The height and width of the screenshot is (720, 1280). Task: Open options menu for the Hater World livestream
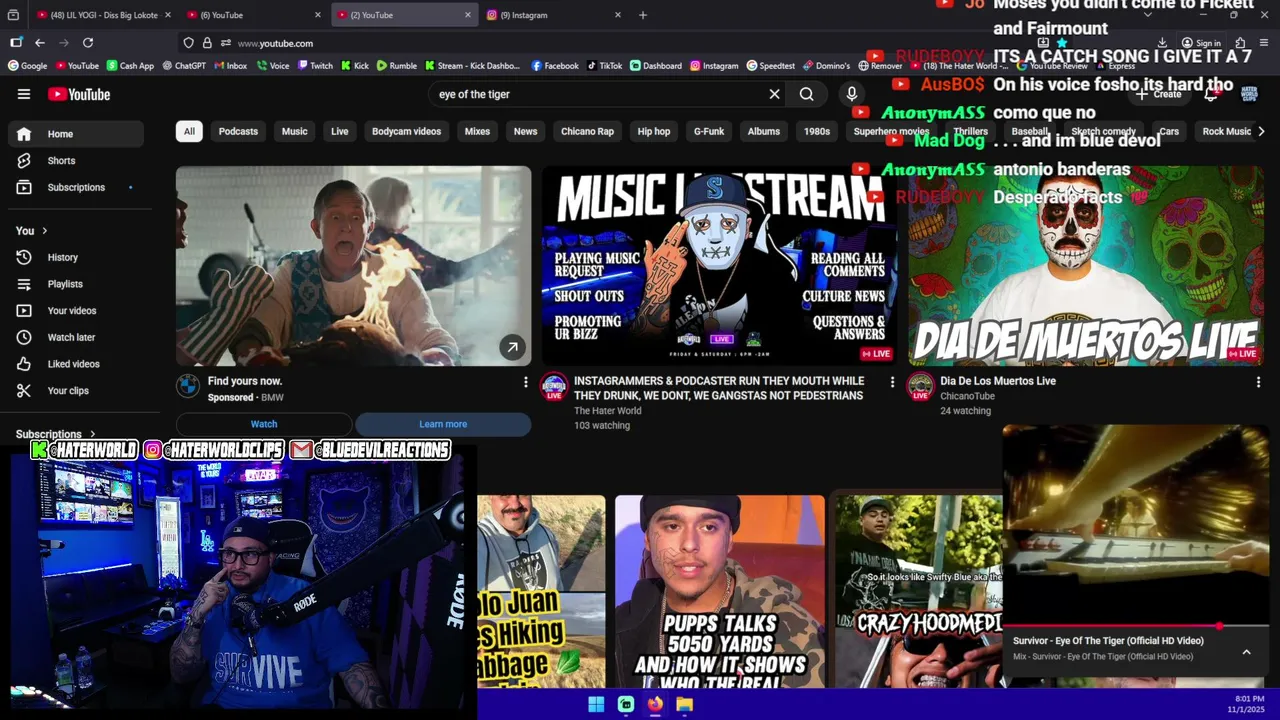tap(892, 382)
